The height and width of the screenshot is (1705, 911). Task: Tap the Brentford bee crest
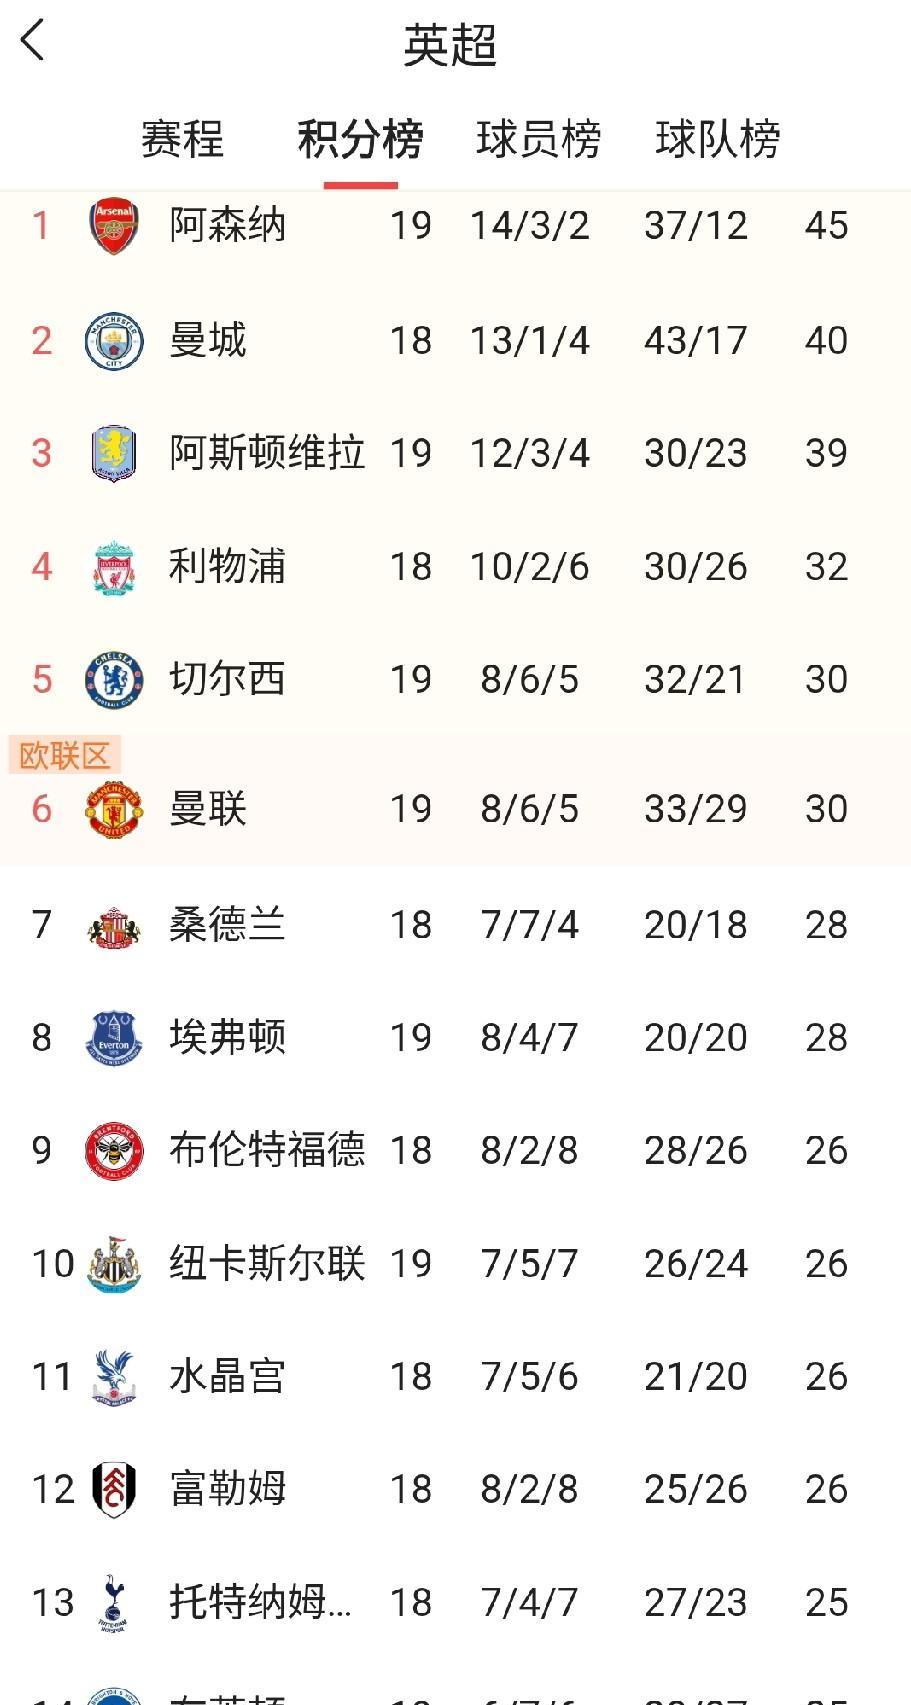pyautogui.click(x=114, y=1151)
